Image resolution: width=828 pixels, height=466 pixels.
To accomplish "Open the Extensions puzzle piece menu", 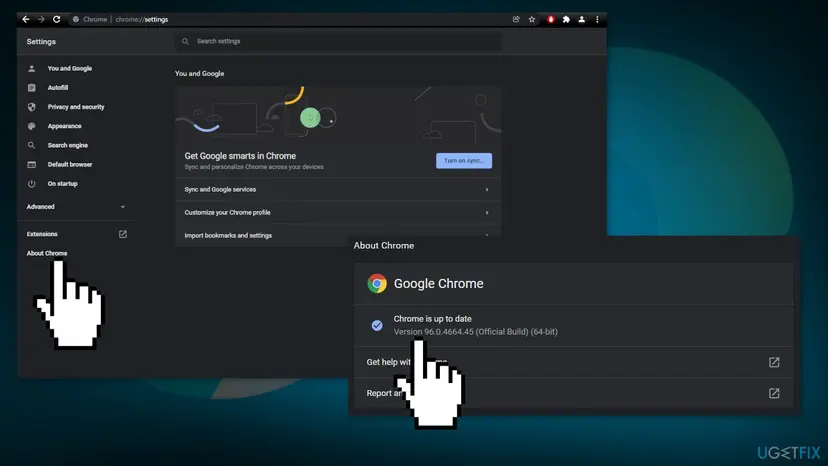I will point(566,20).
